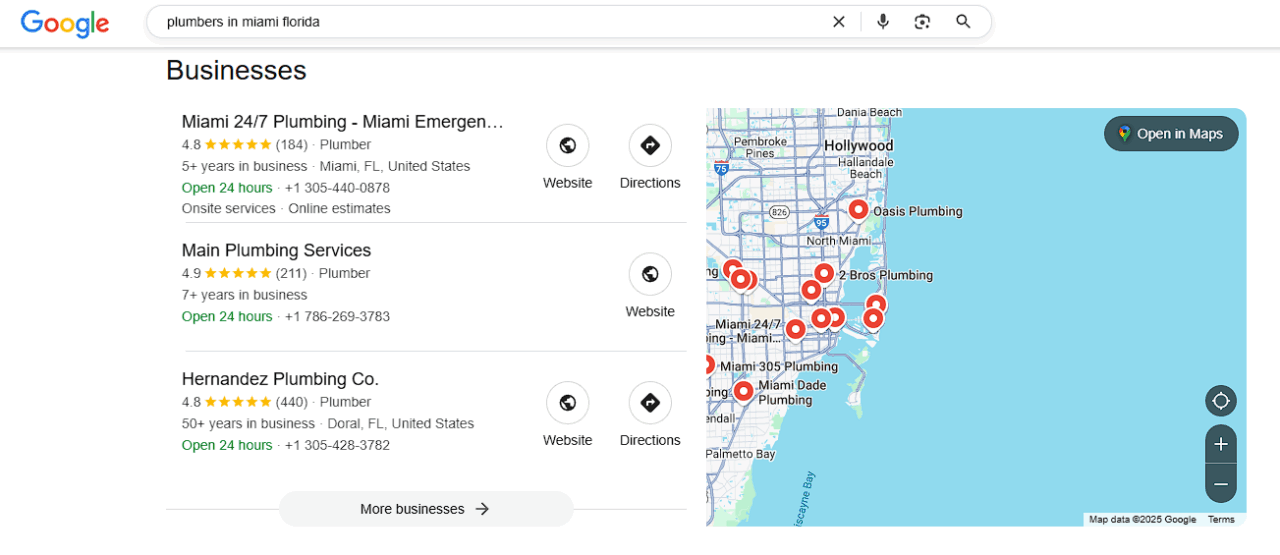Click phone number +1 305-428-3782
Image resolution: width=1280 pixels, height=555 pixels.
click(337, 445)
